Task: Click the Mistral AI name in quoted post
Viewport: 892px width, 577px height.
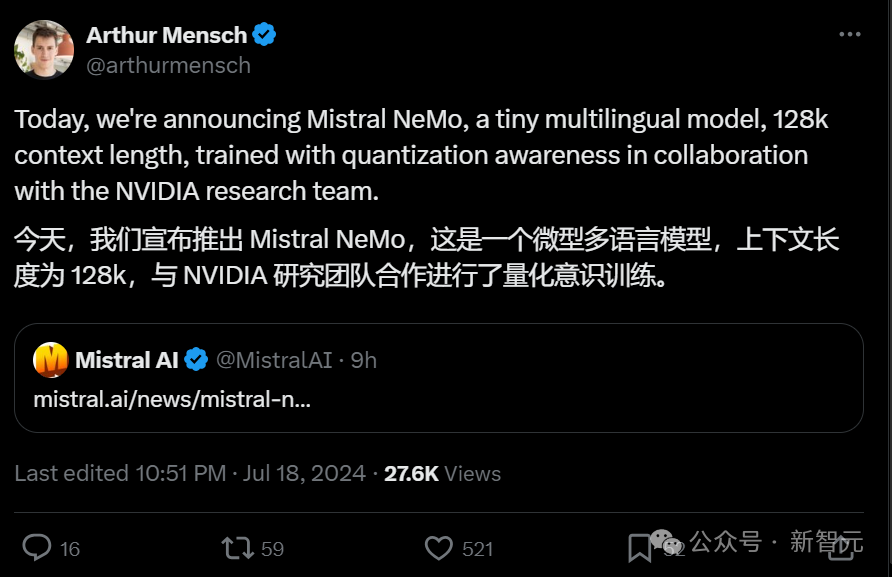Action: pos(126,360)
